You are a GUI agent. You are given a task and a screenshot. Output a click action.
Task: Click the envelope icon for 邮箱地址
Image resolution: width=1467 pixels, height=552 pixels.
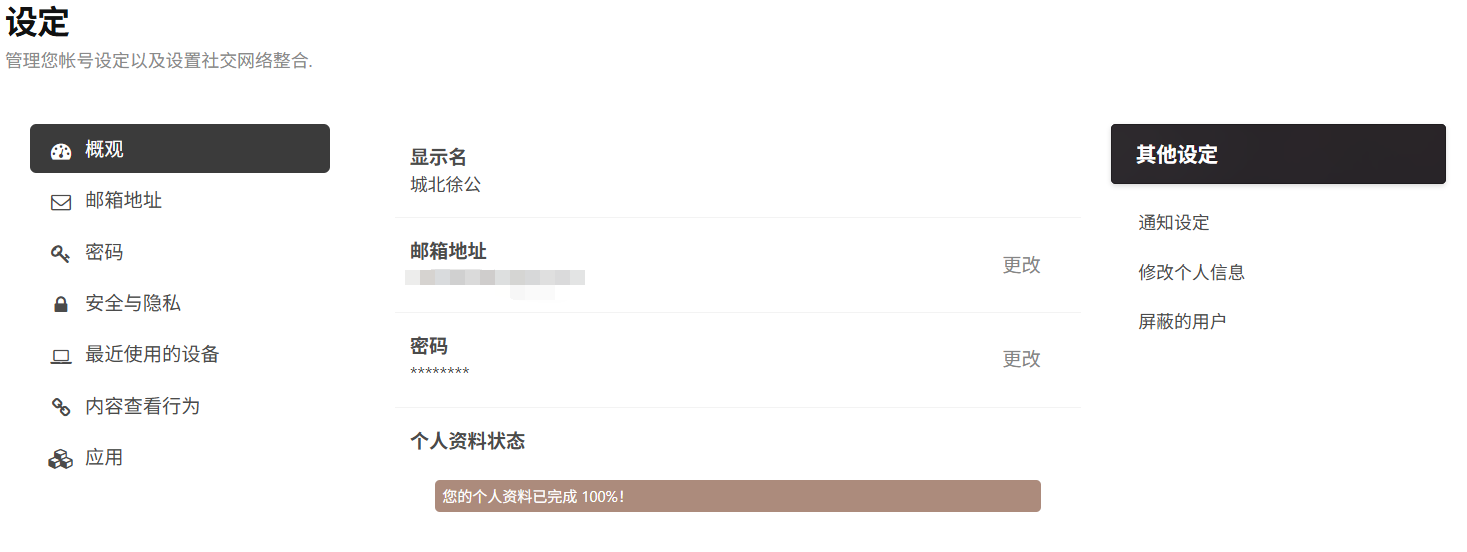(61, 202)
